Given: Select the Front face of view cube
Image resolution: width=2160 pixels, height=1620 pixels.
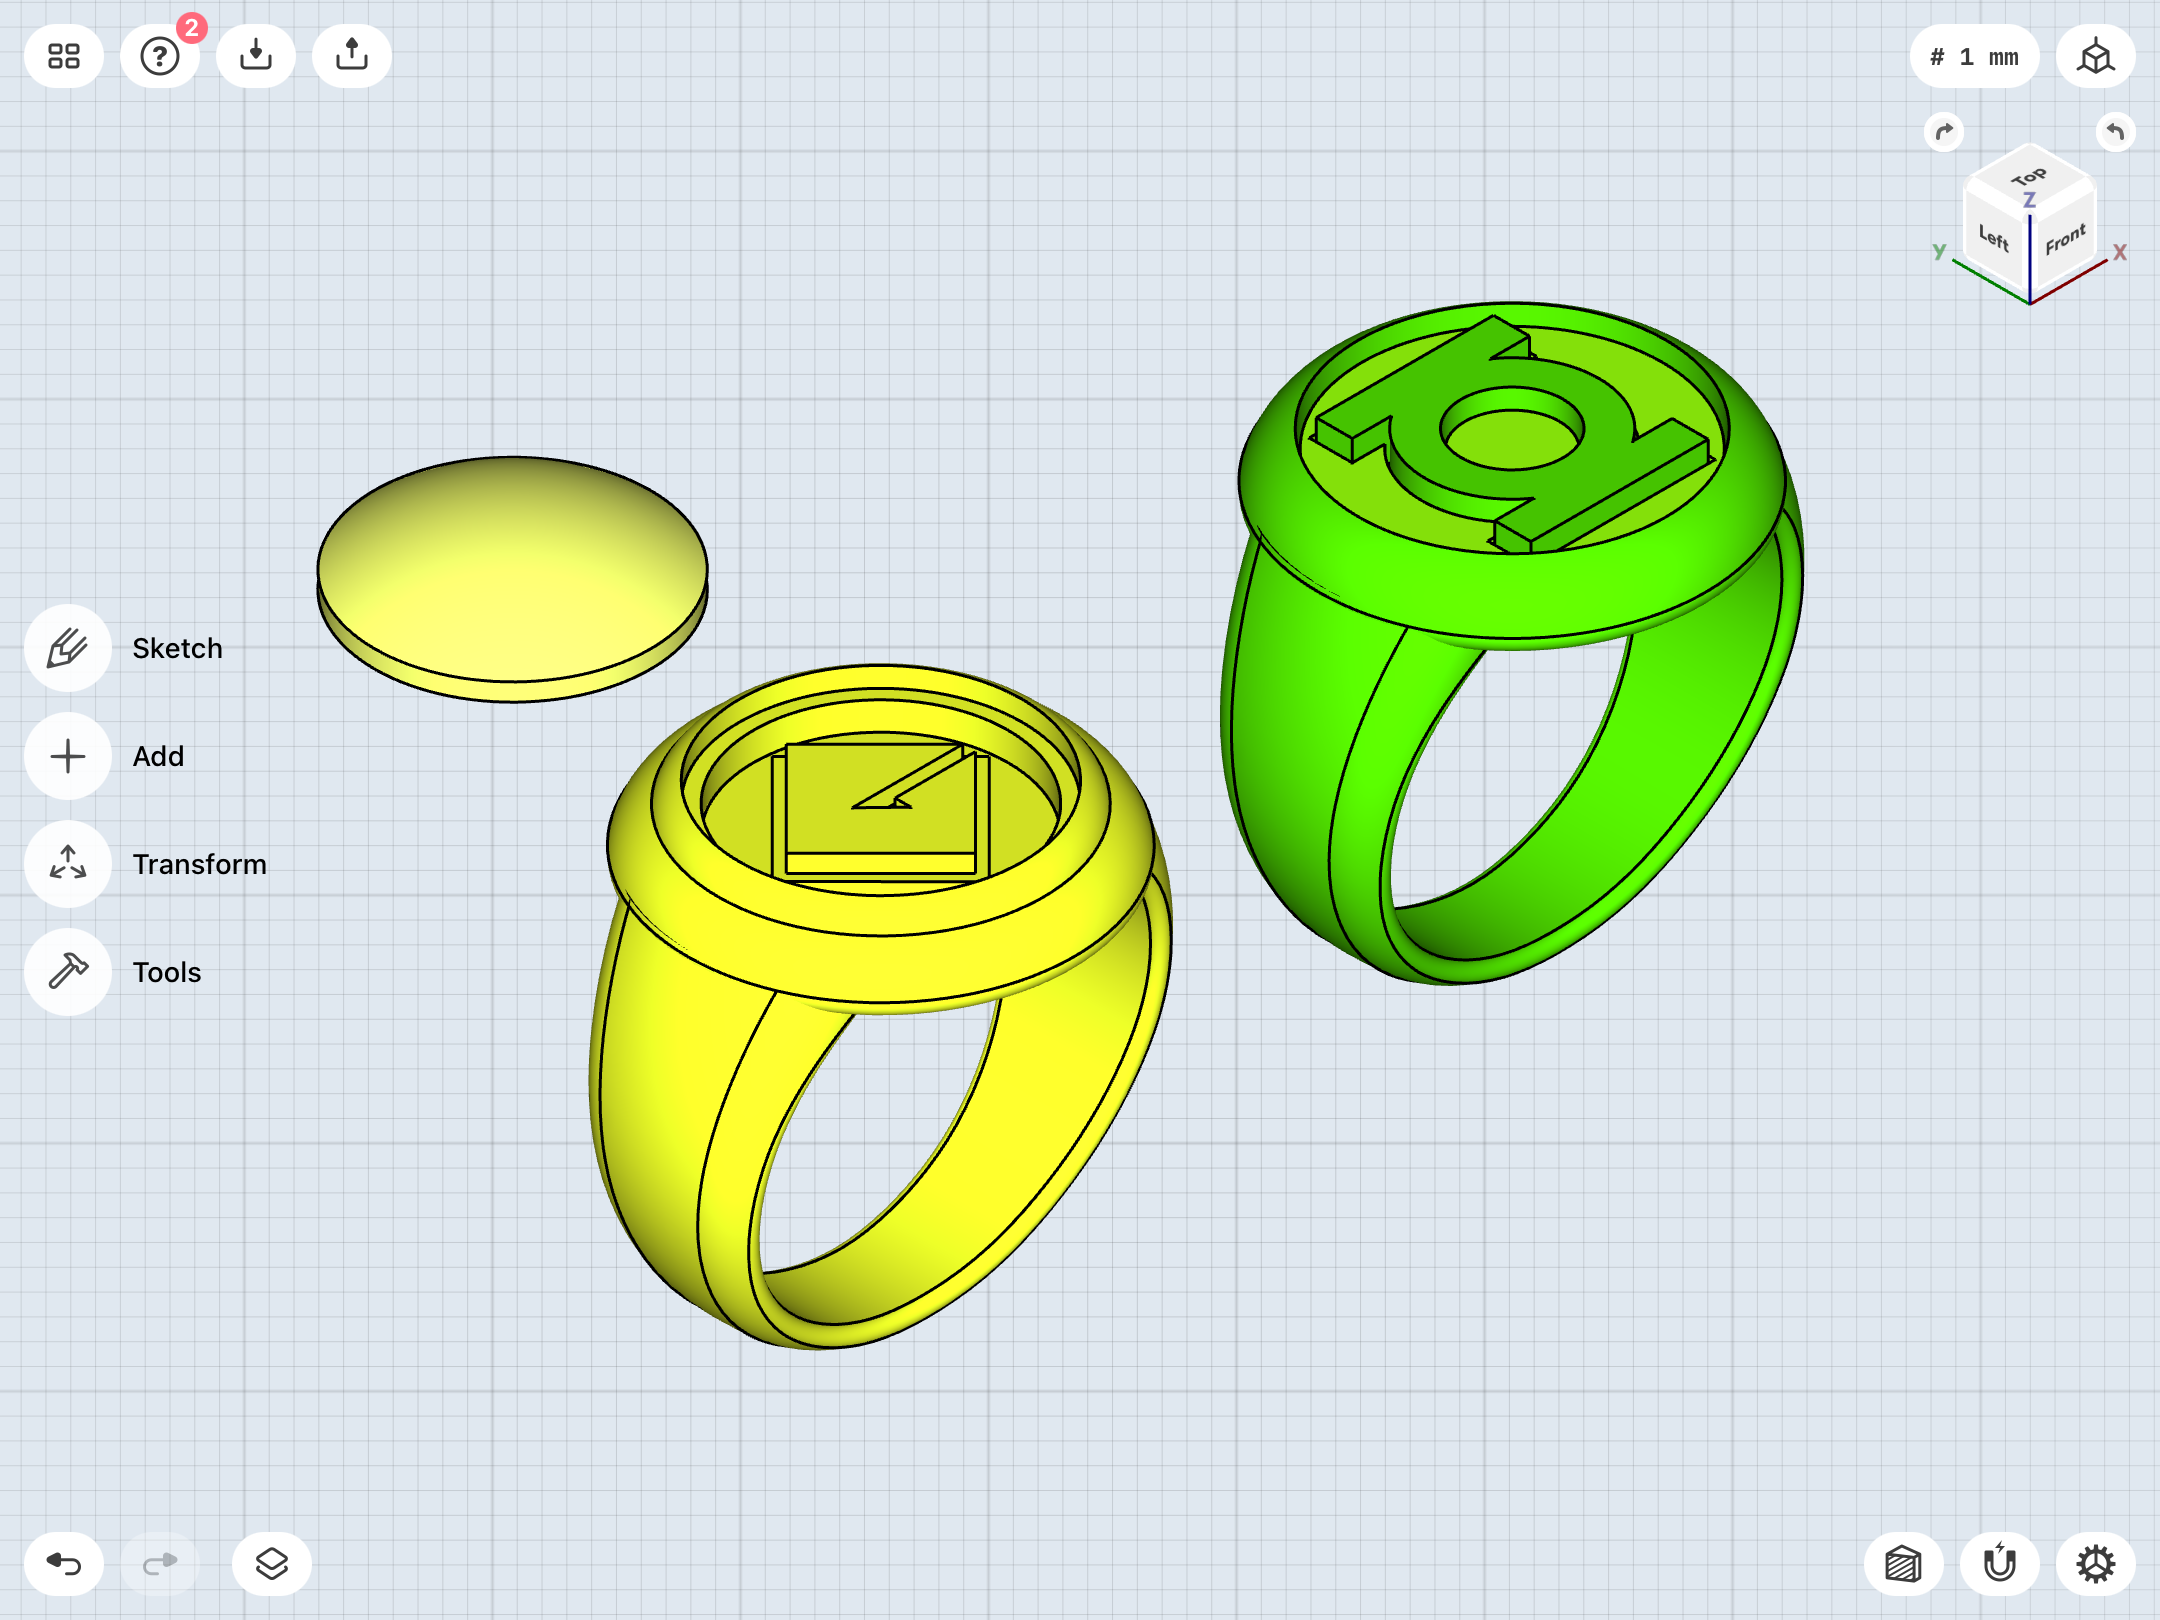Looking at the screenshot, I should click(2064, 240).
